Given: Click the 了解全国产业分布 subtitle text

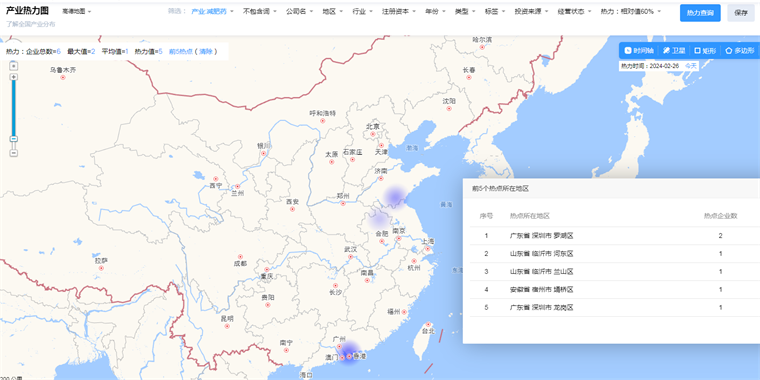Looking at the screenshot, I should coord(31,24).
